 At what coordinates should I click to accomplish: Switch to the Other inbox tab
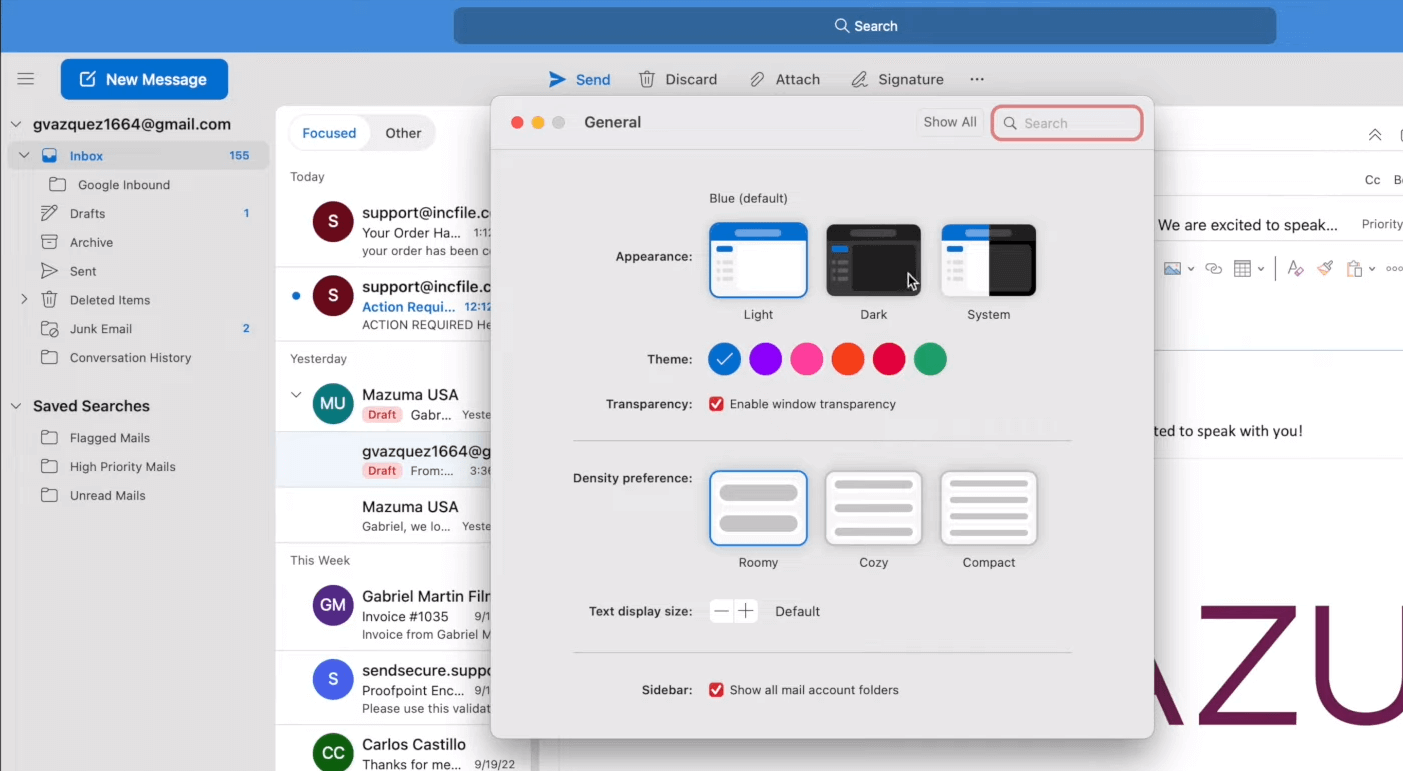(x=403, y=133)
